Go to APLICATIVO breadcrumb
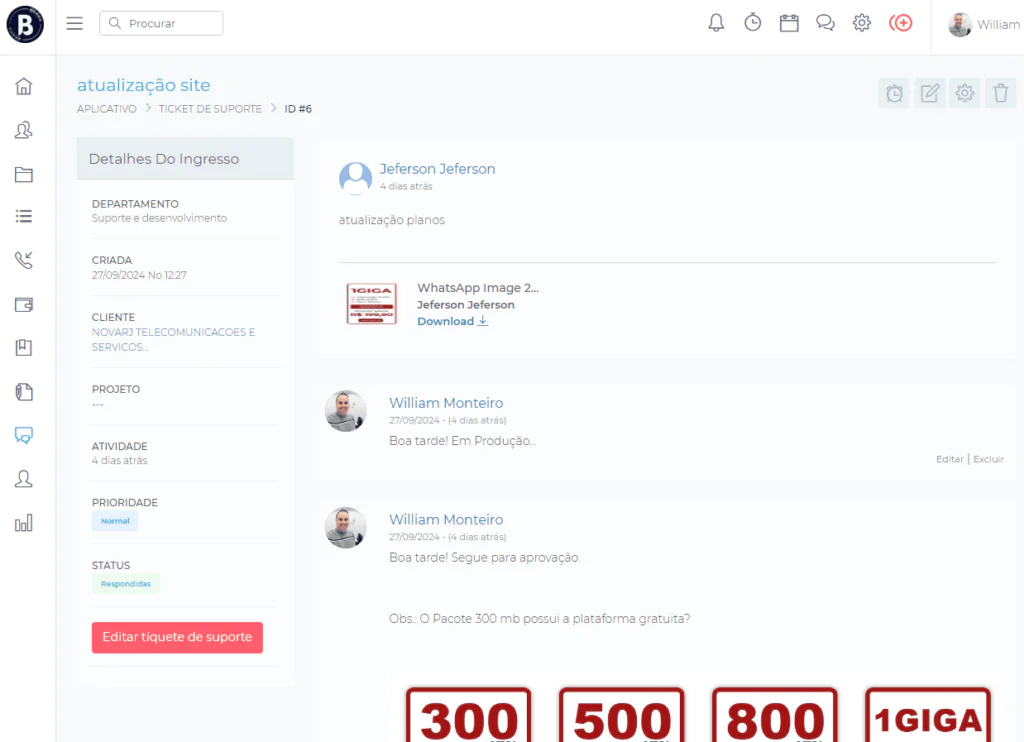The image size is (1024, 742). [106, 108]
